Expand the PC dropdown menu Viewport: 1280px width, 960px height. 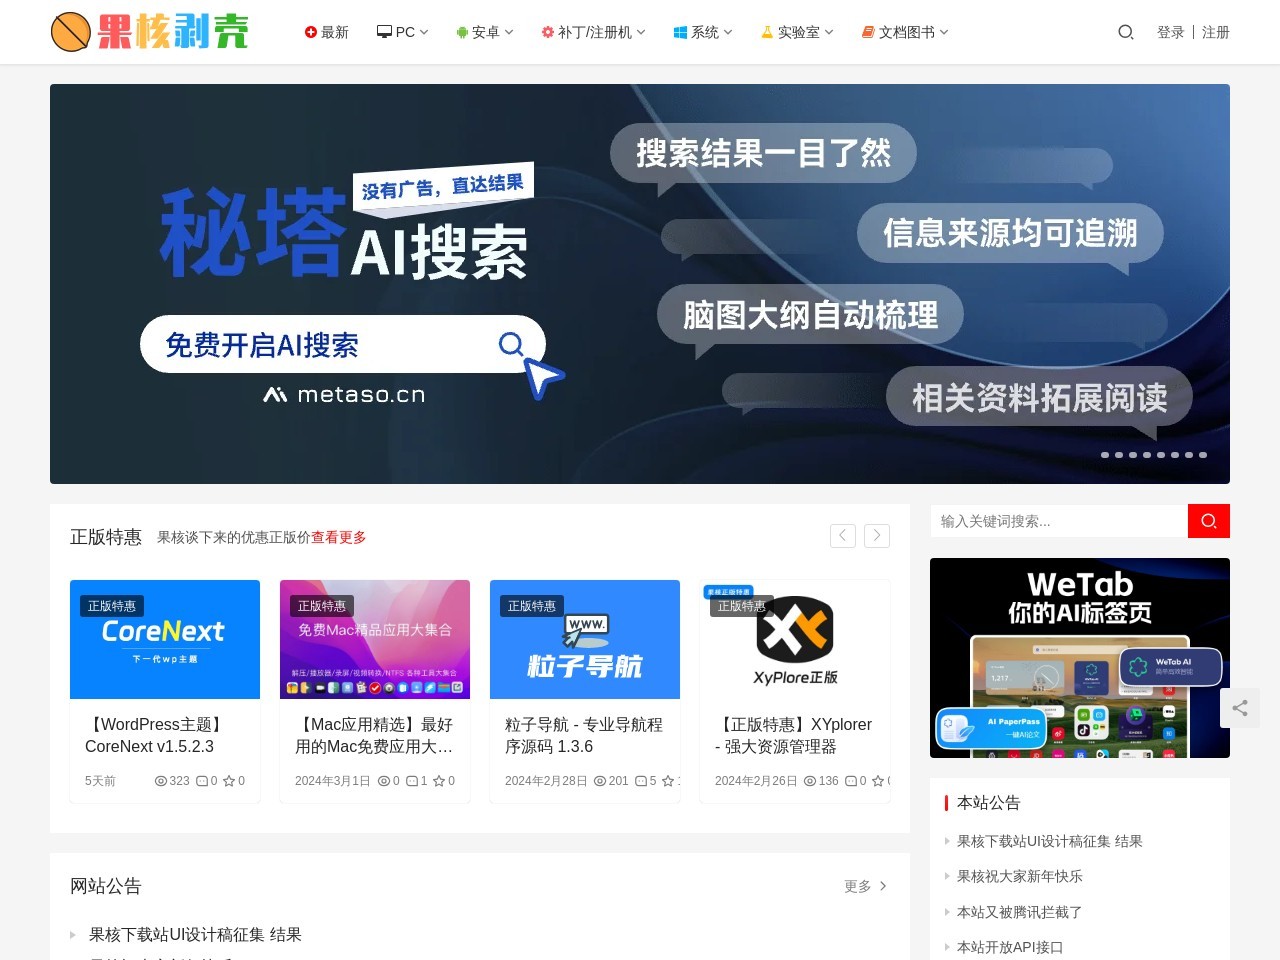[403, 32]
